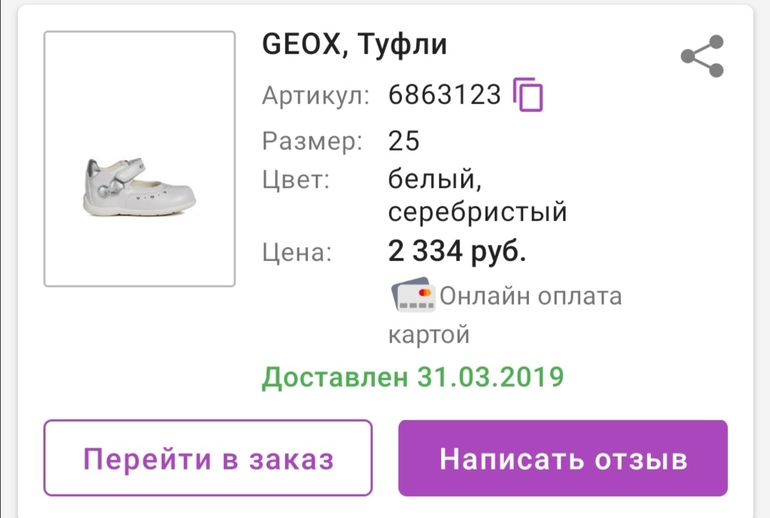Tap the "Цена:" label
The image size is (770, 518).
pyautogui.click(x=296, y=253)
